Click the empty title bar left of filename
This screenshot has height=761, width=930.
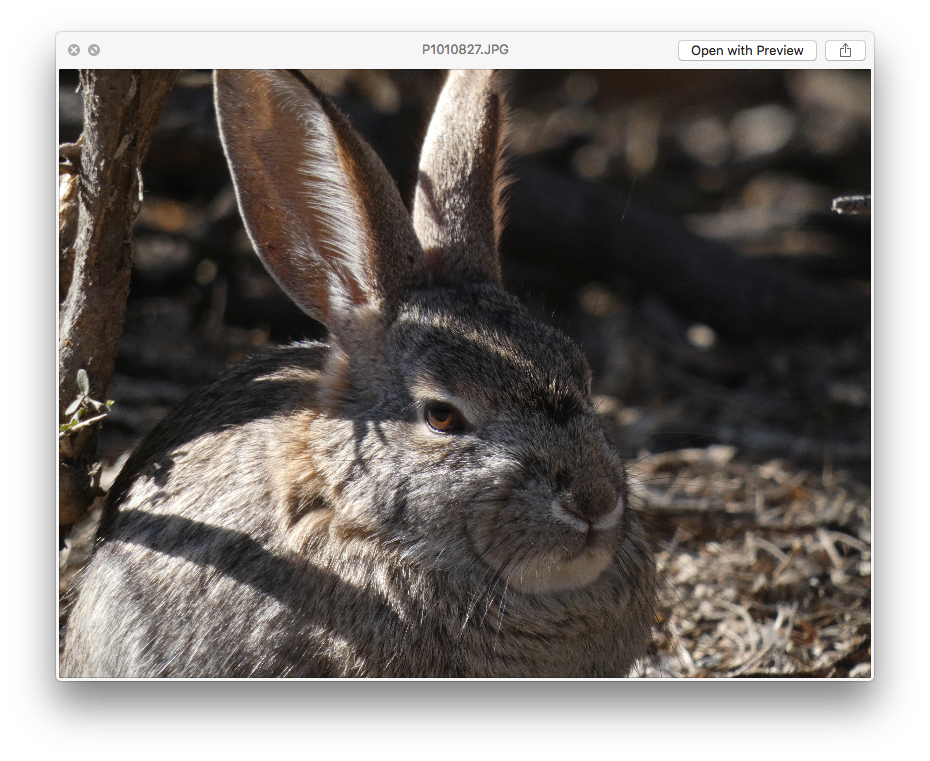(250, 50)
